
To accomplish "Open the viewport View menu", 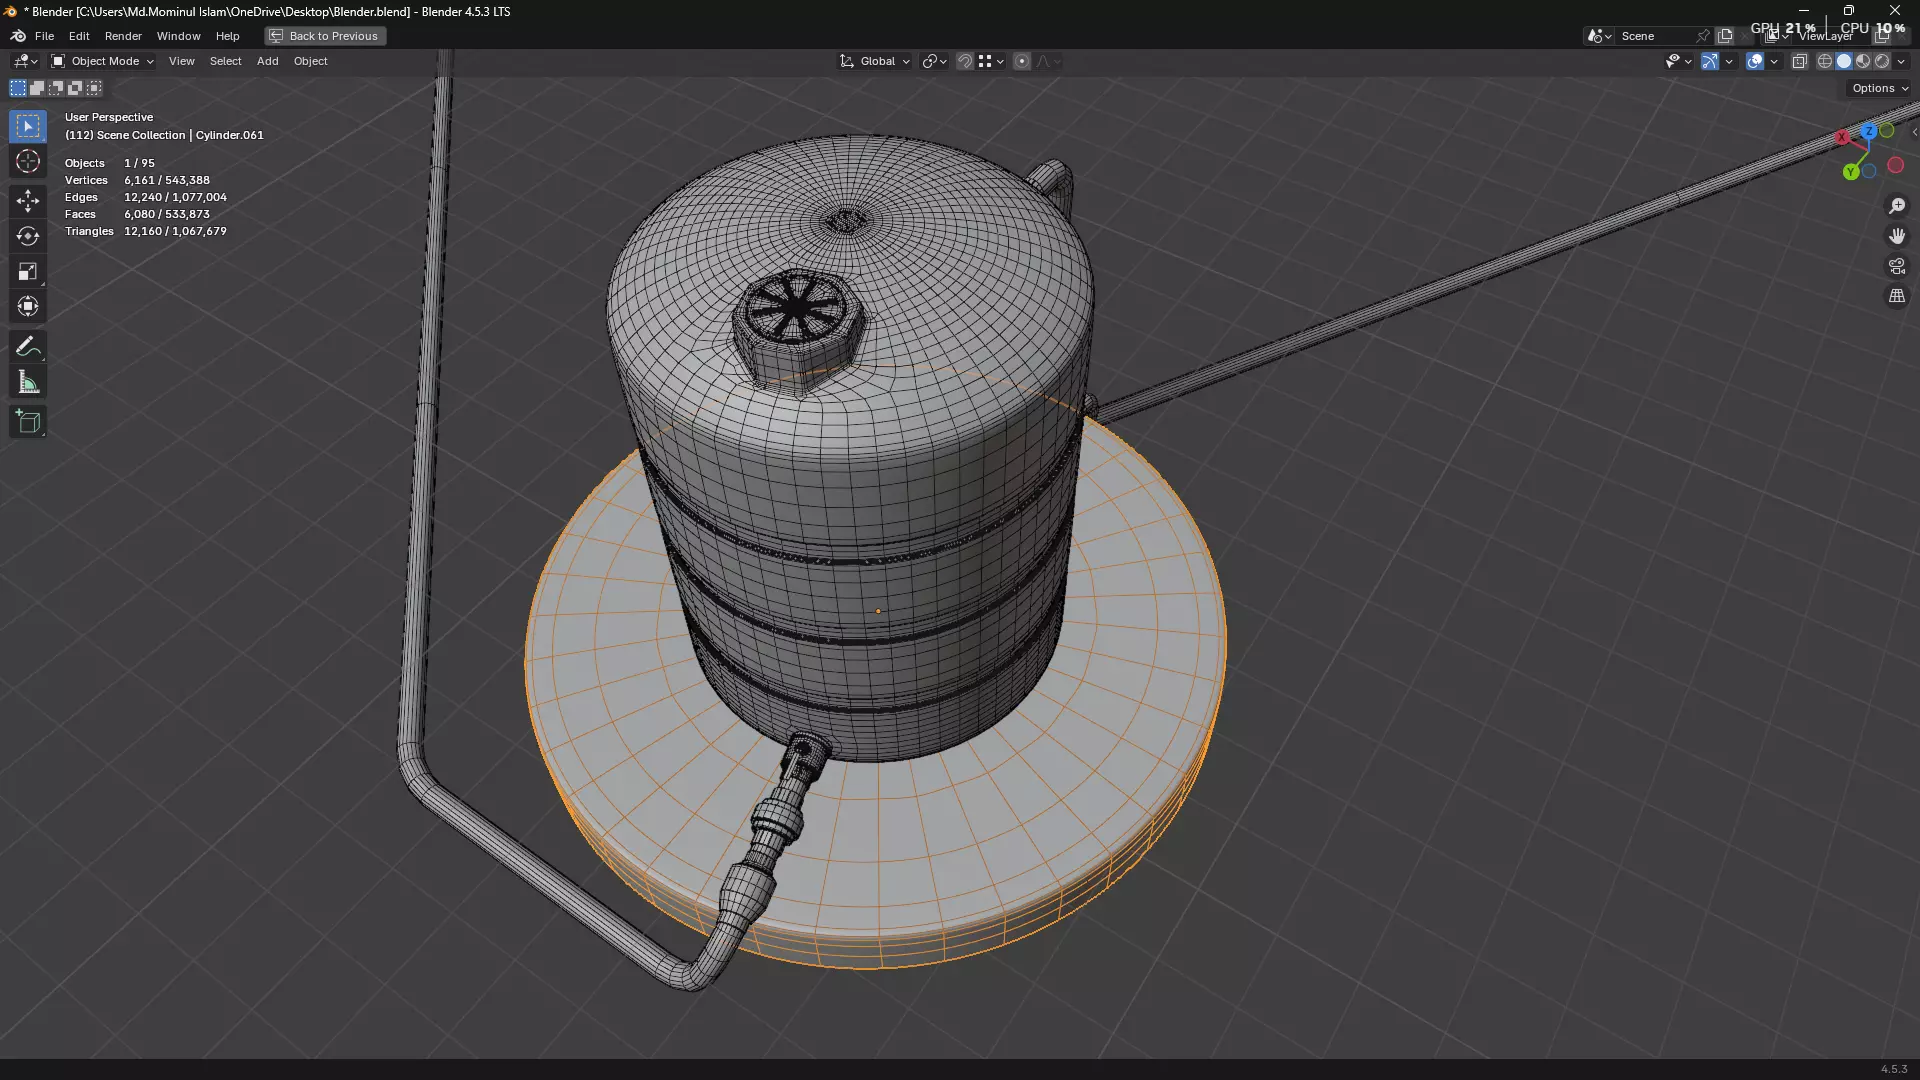I will (x=181, y=61).
